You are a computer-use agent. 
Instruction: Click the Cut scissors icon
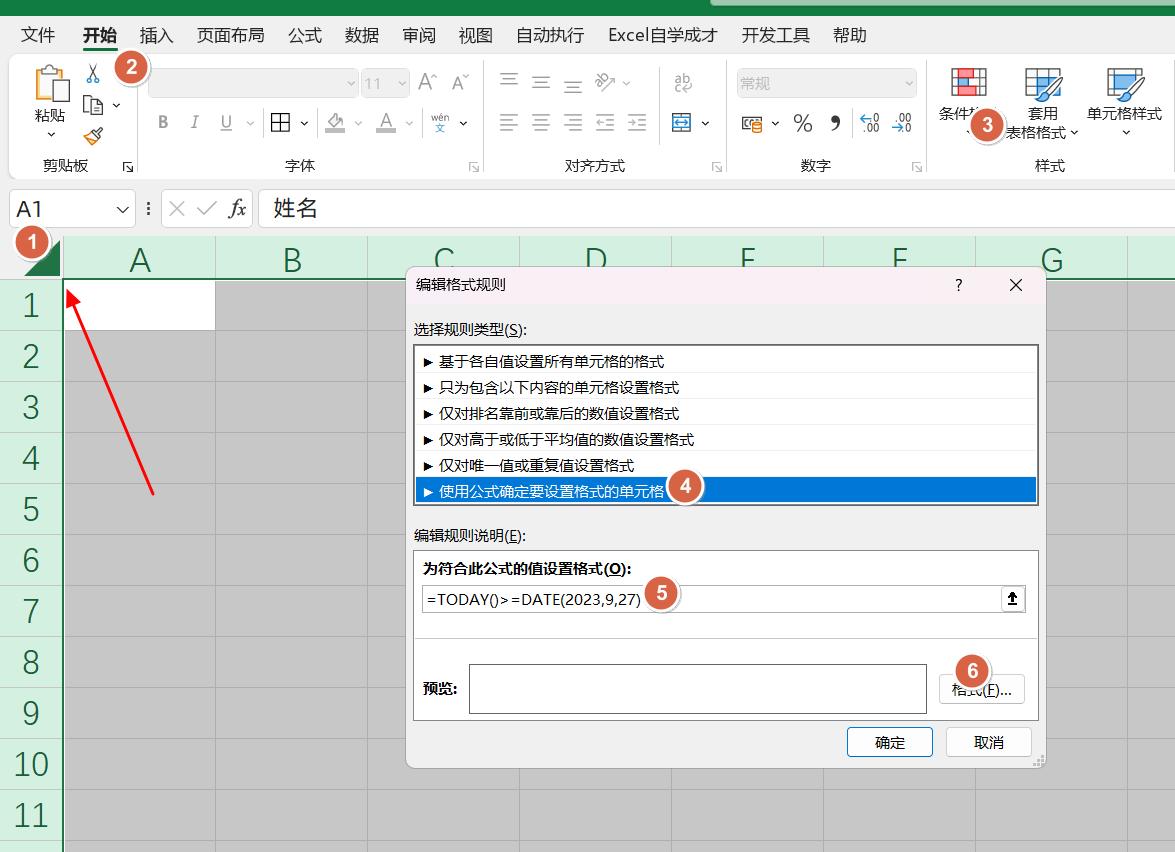point(93,73)
